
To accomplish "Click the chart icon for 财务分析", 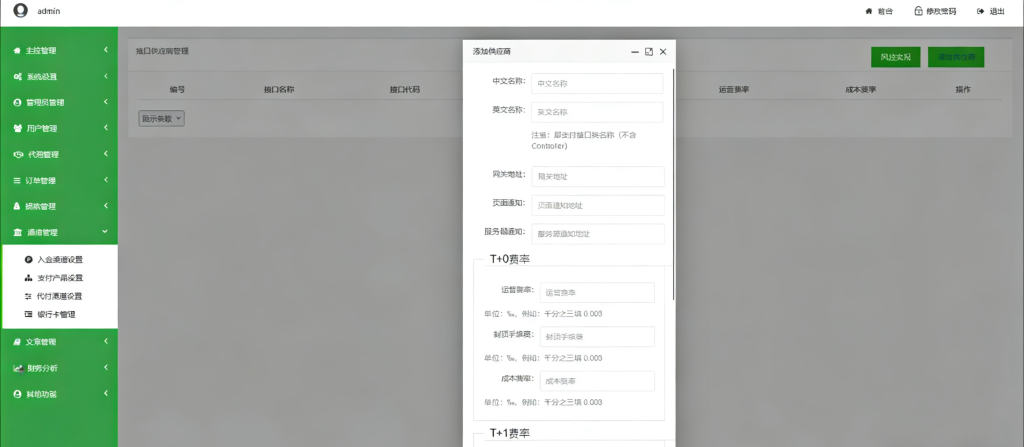I will [18, 368].
